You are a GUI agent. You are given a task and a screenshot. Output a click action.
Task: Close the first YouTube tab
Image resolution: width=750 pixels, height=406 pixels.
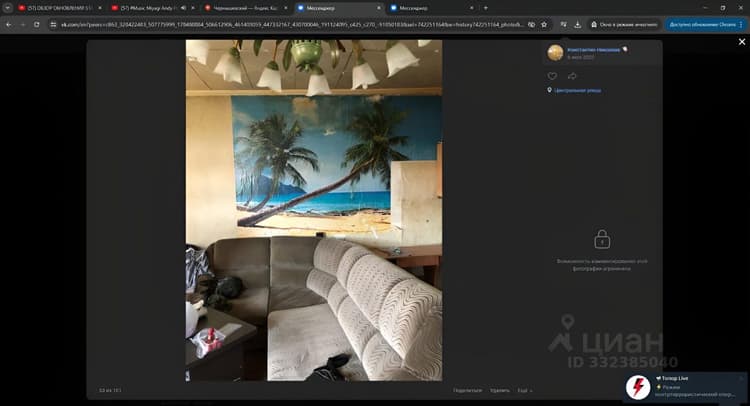click(99, 8)
